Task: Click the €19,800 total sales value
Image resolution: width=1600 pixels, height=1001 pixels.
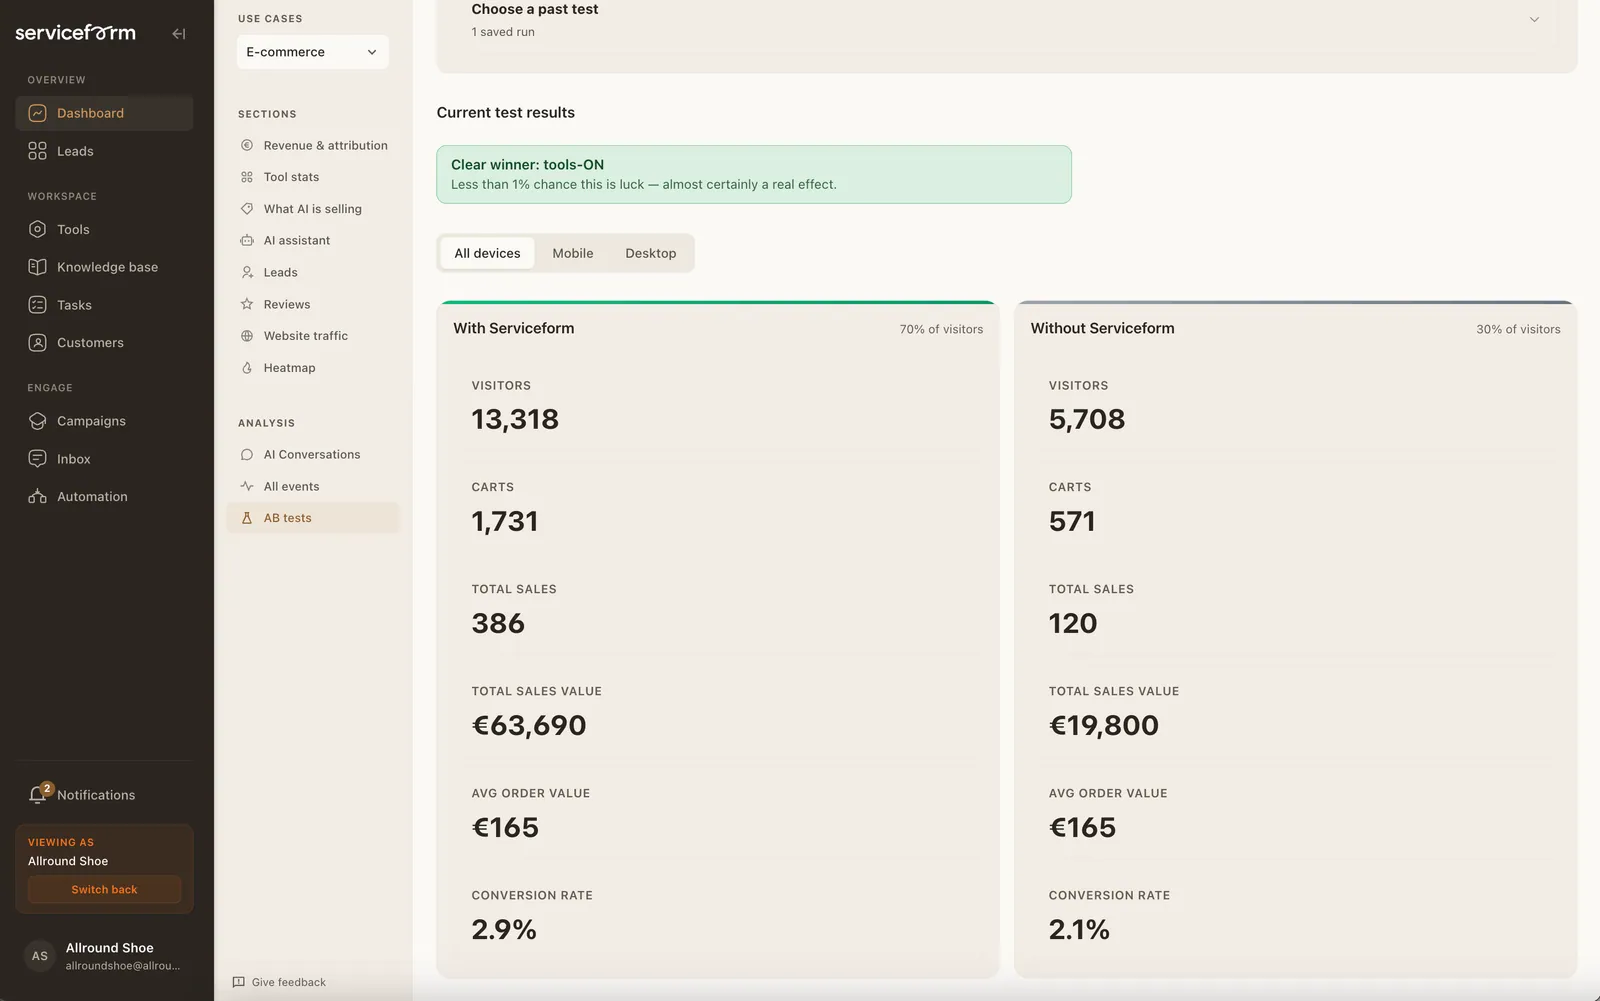Action: pos(1104,725)
